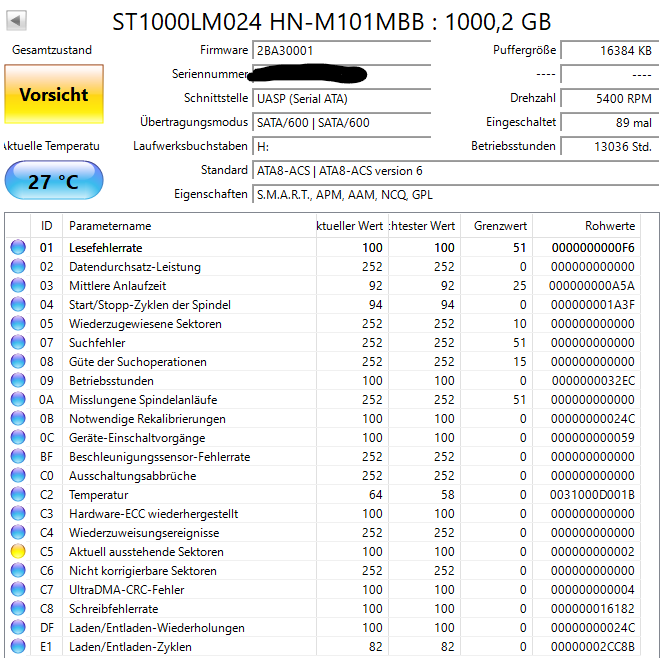Viewport: 665px width, 658px height.
Task: Click the Firmware field showing 2BA30001
Action: (341, 50)
